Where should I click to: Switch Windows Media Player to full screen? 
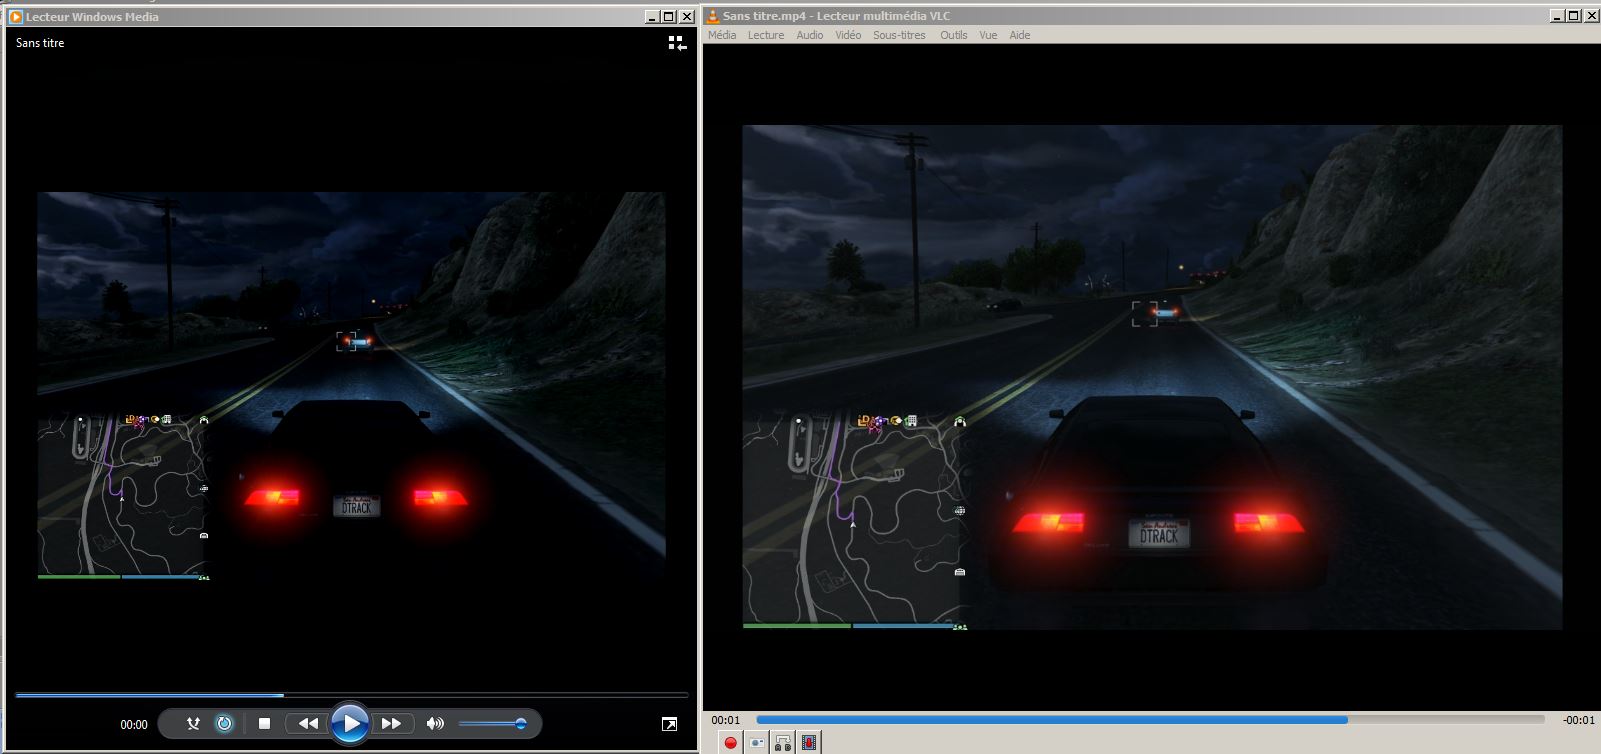coord(669,724)
